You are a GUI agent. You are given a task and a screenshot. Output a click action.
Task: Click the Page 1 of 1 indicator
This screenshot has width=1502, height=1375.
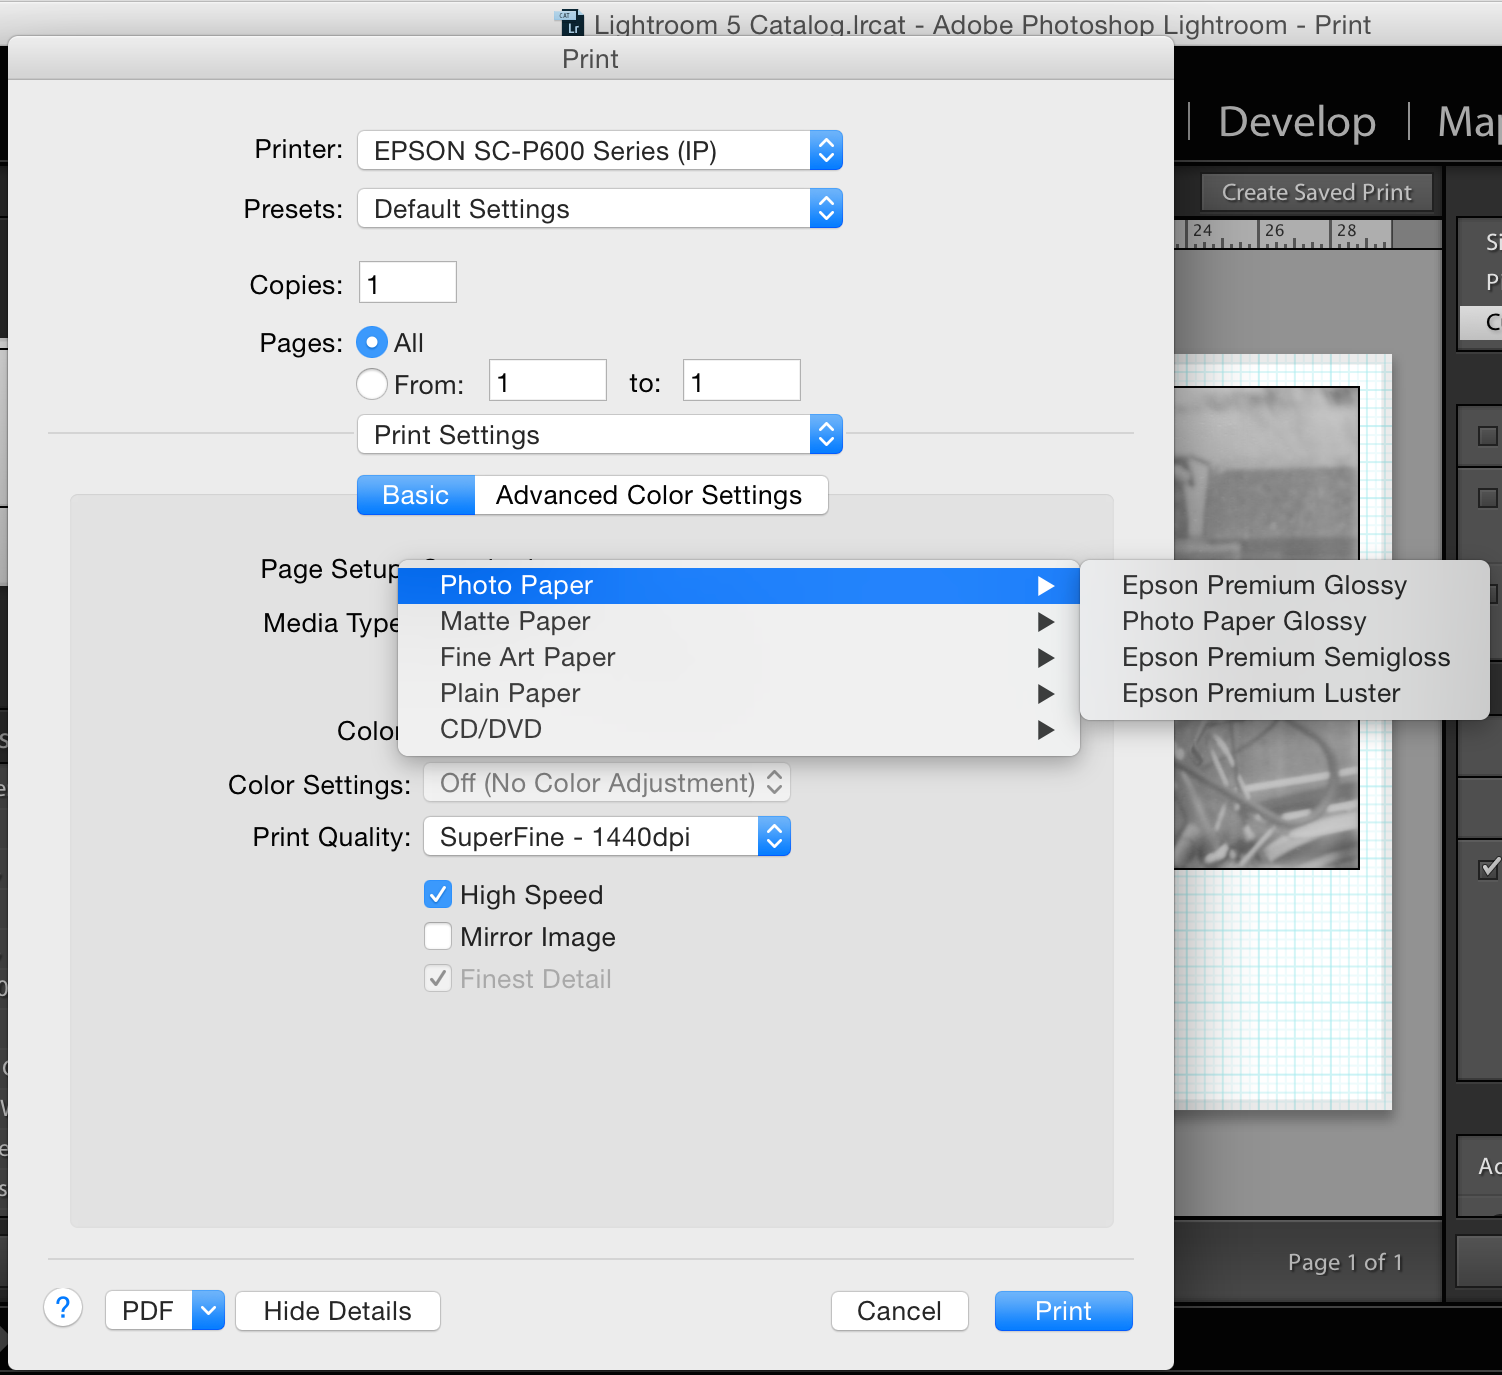tap(1345, 1263)
